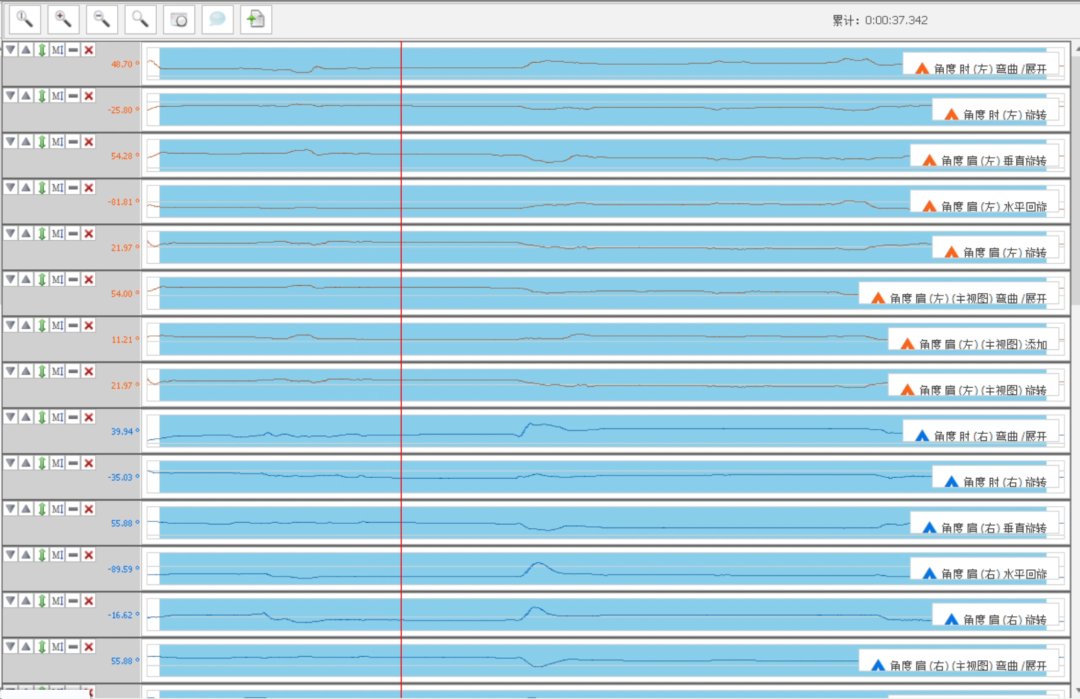
Task: Open the speech bubble comment tool
Action: (x=217, y=18)
